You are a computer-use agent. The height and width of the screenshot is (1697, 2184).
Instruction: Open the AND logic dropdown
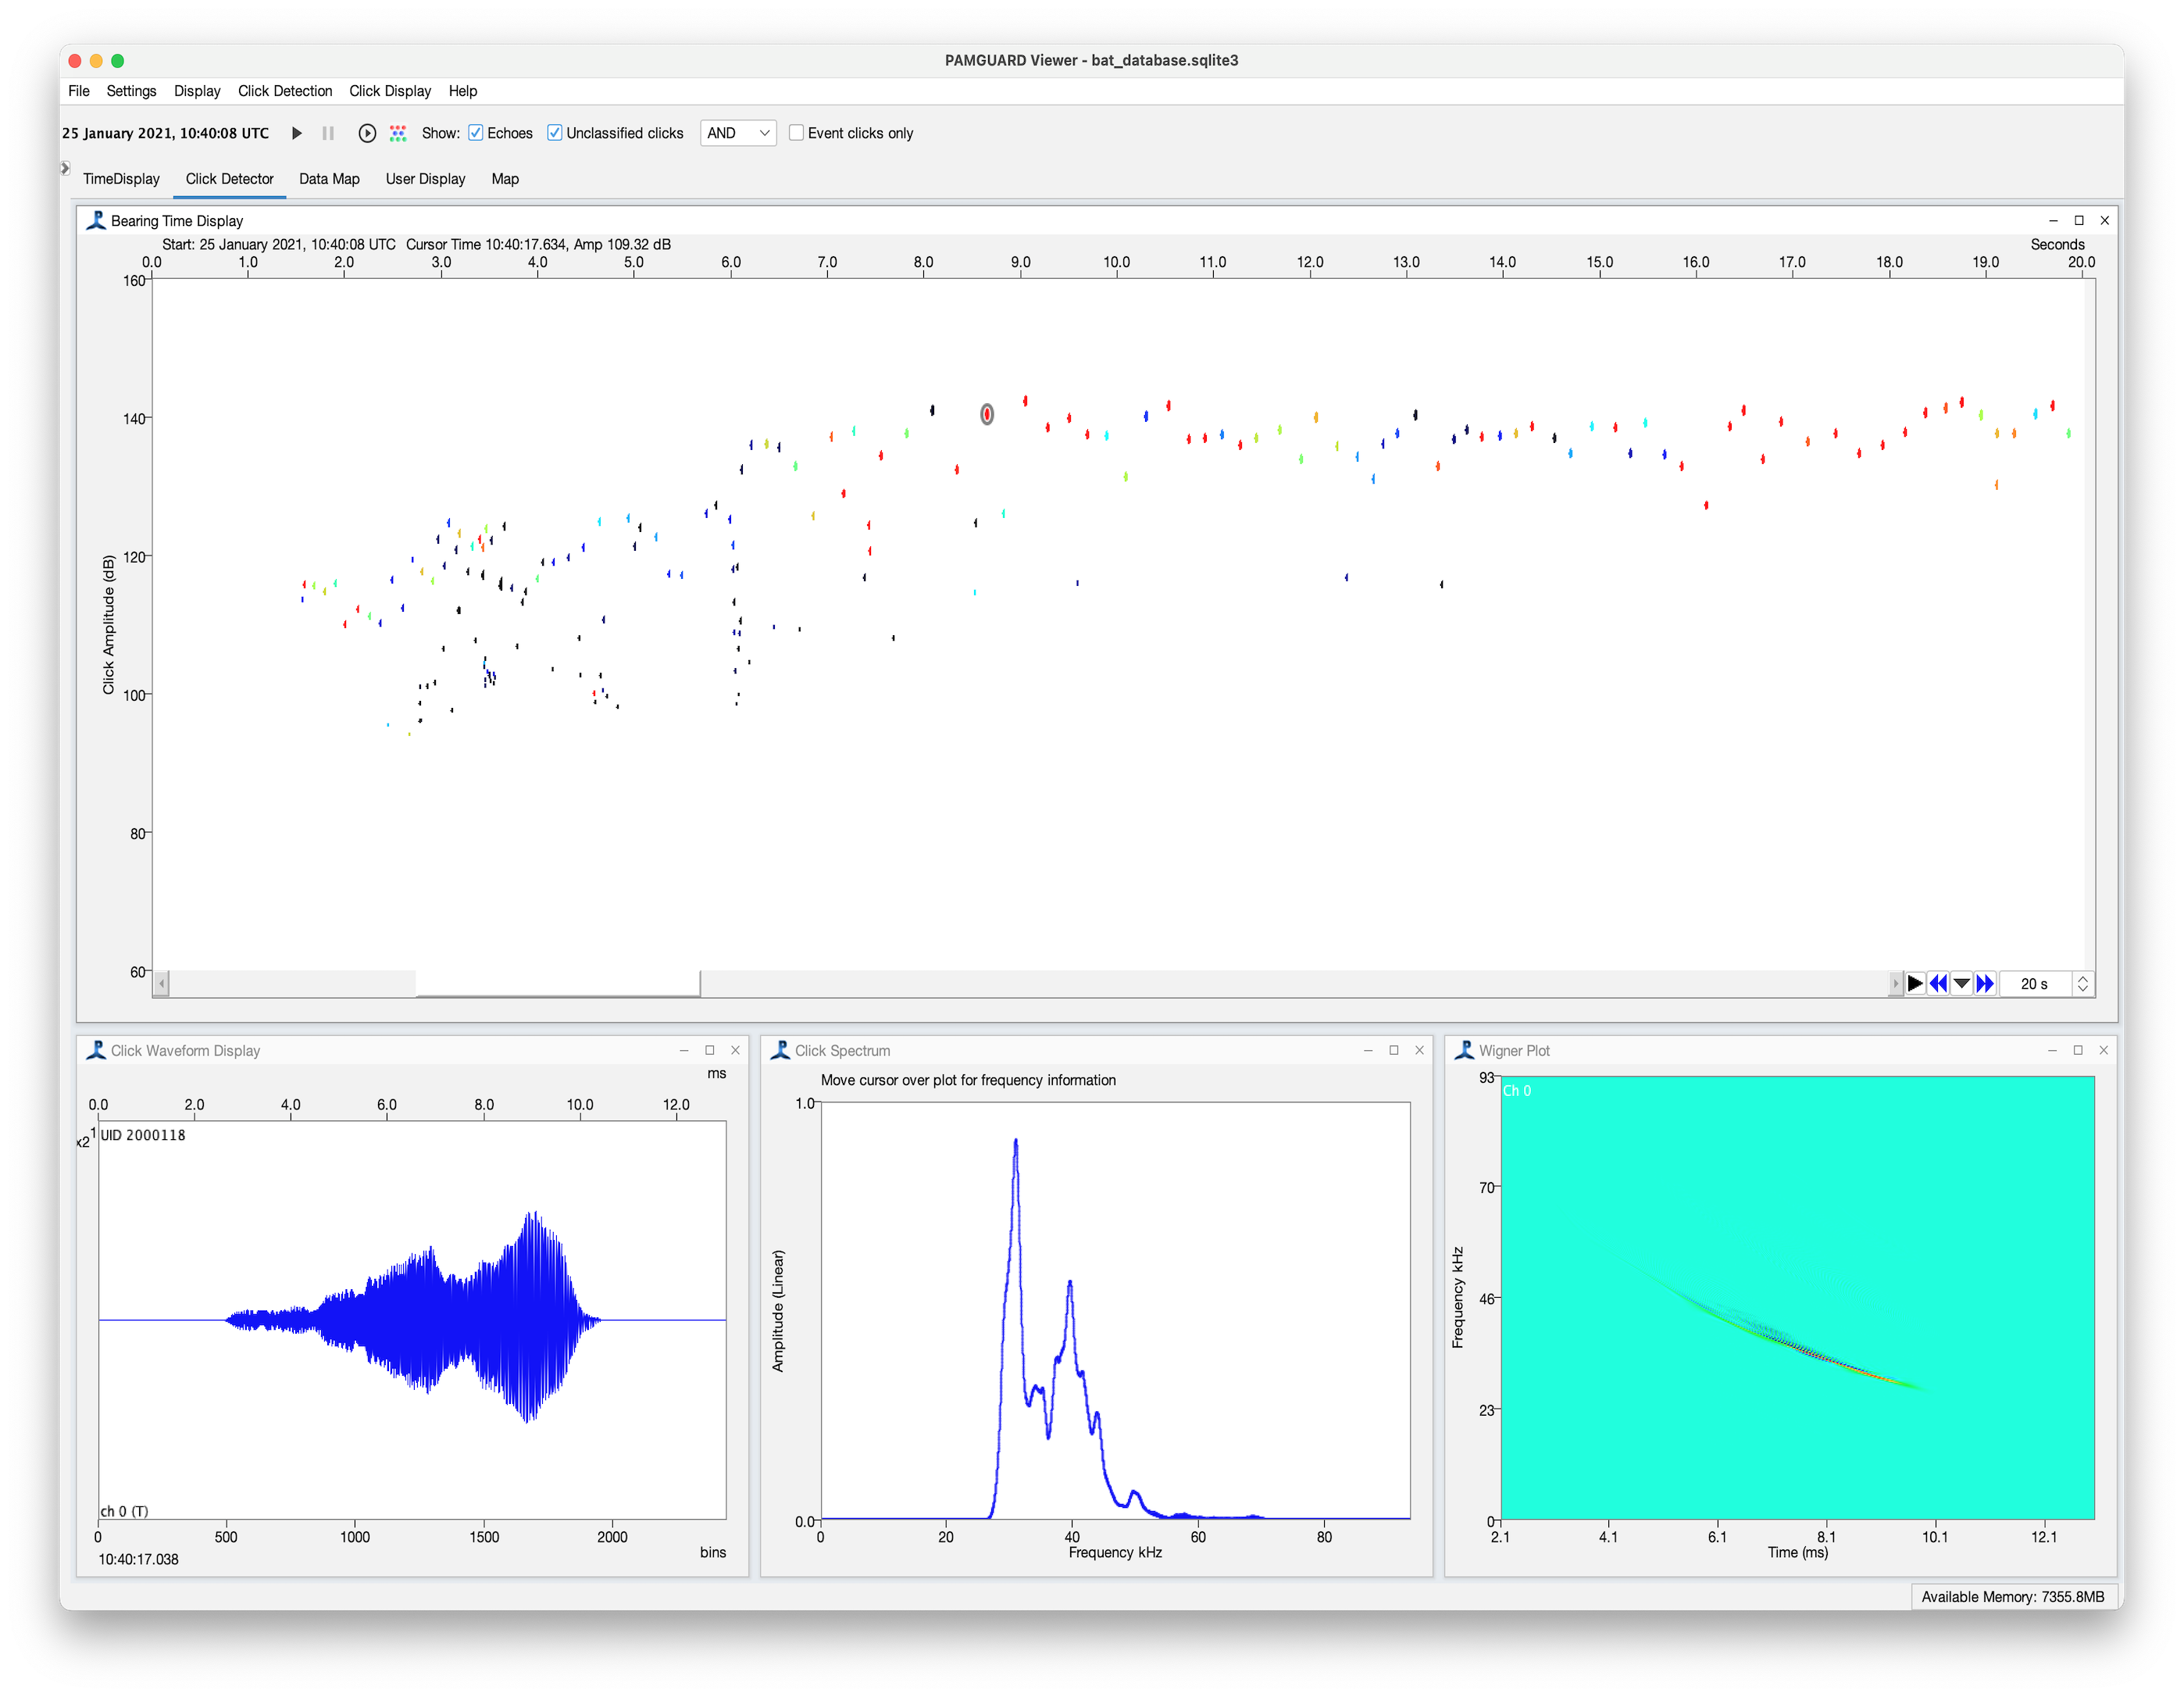coord(738,133)
